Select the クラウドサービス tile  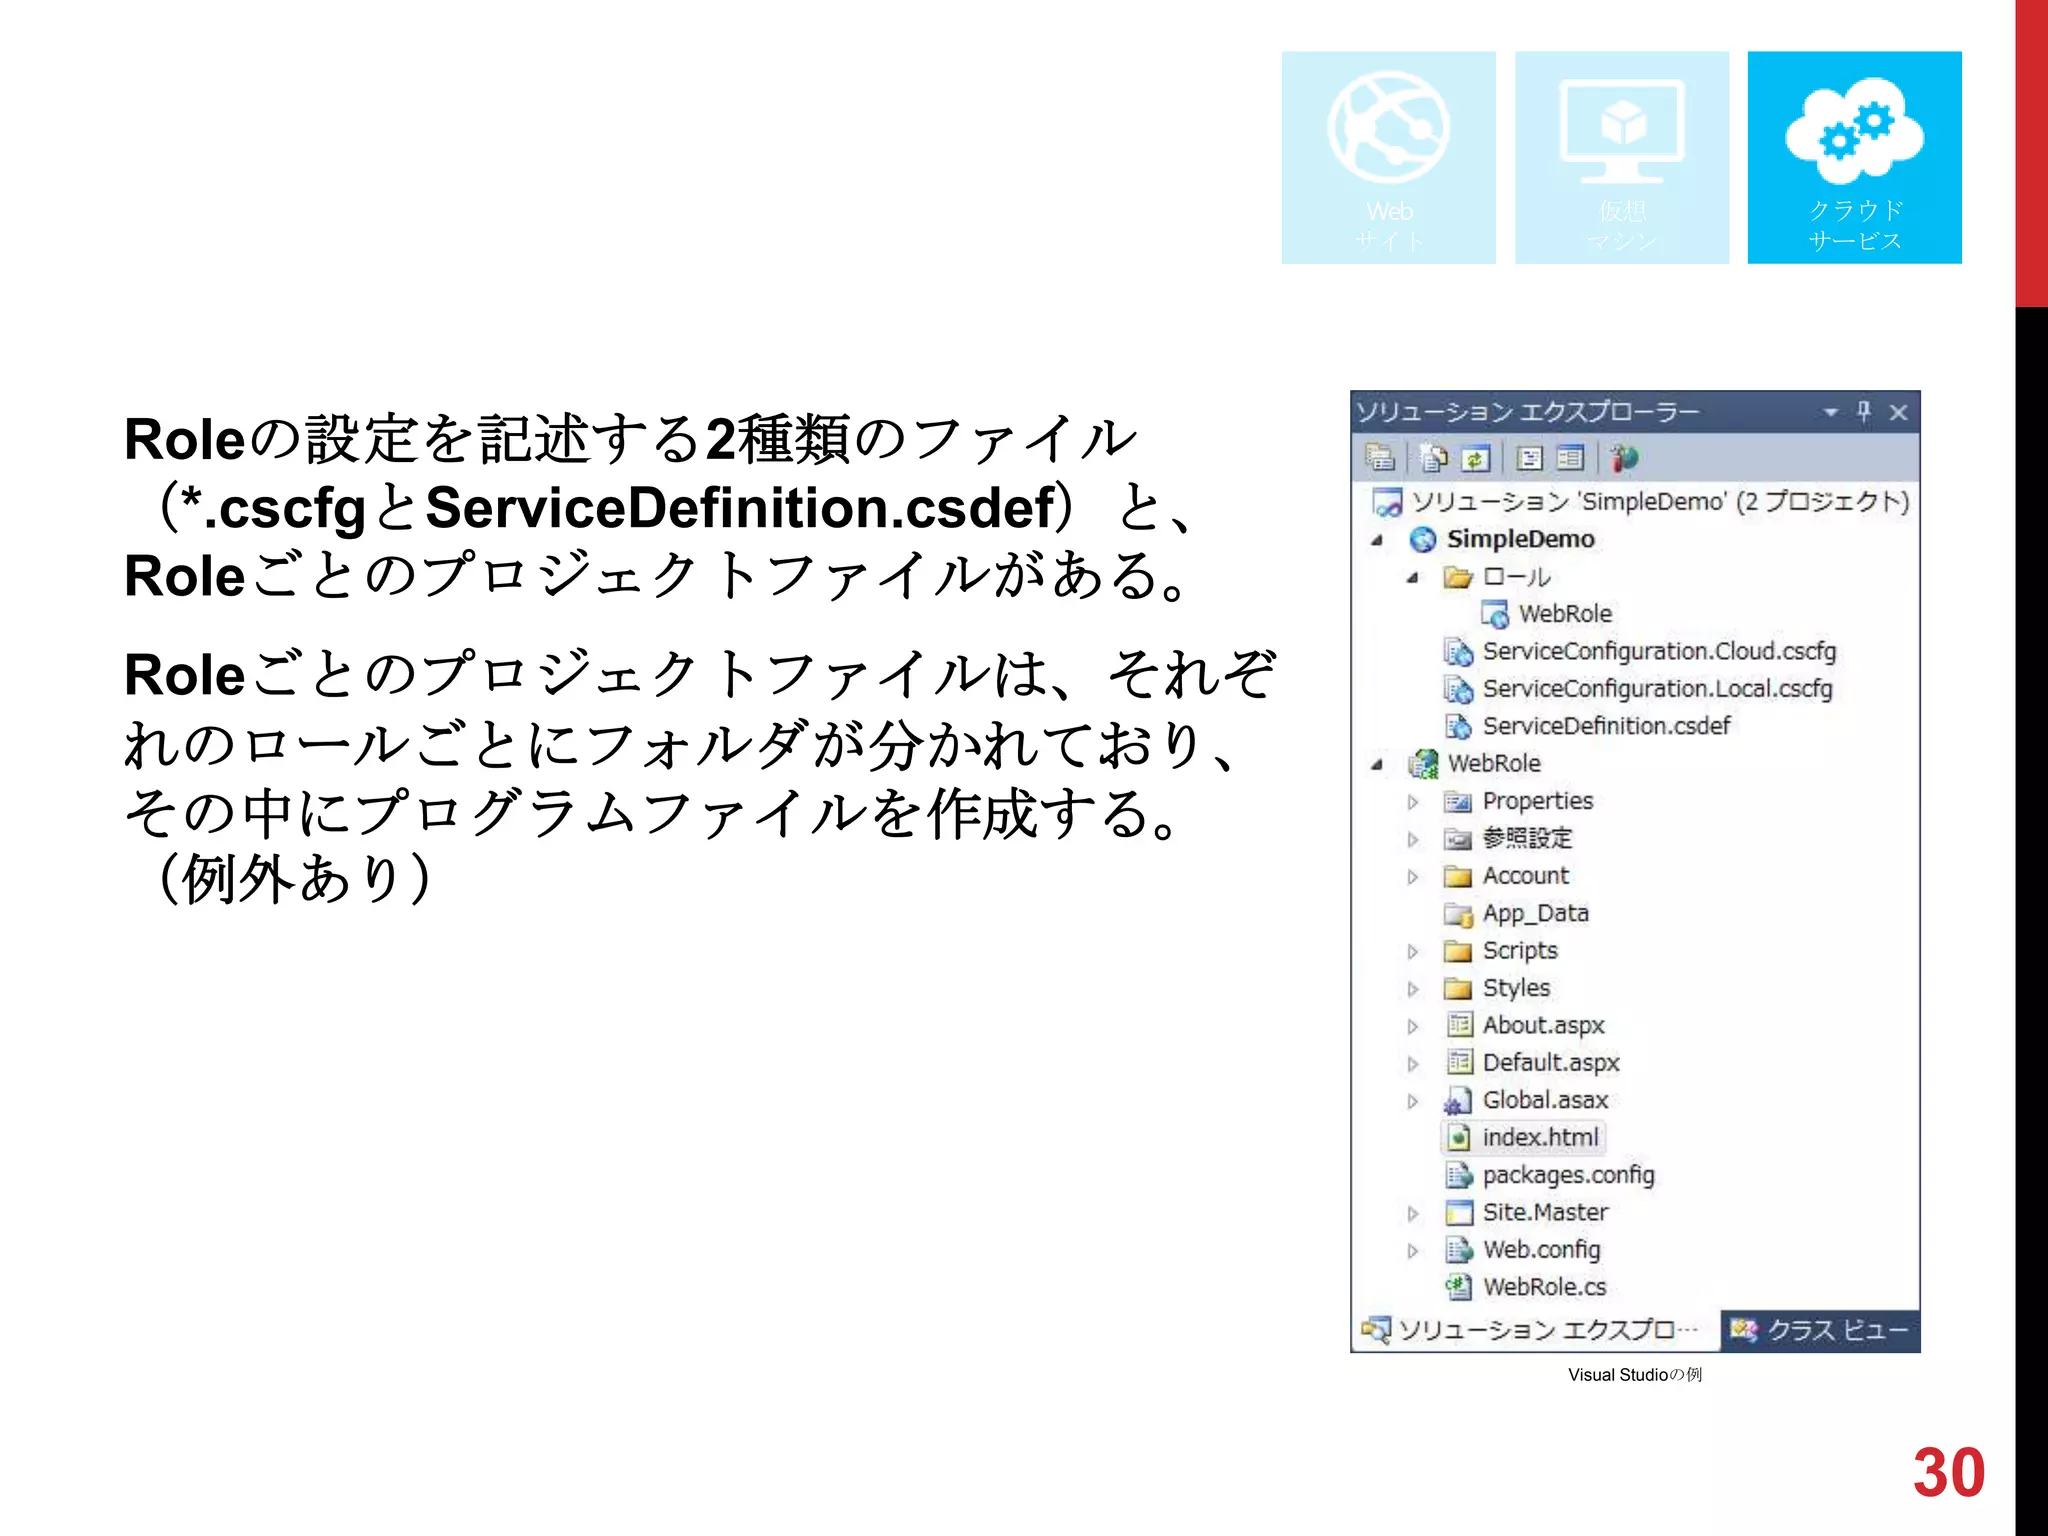pos(1855,157)
